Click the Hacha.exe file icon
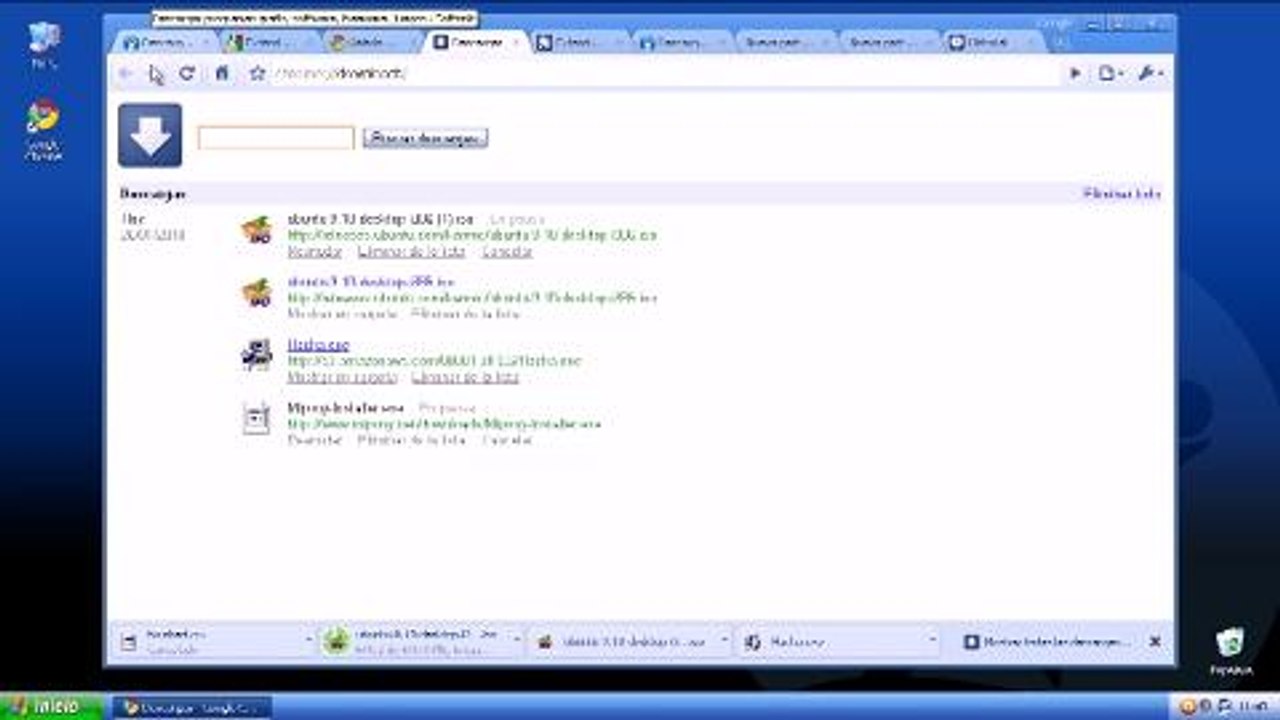The width and height of the screenshot is (1280, 720). tap(257, 355)
